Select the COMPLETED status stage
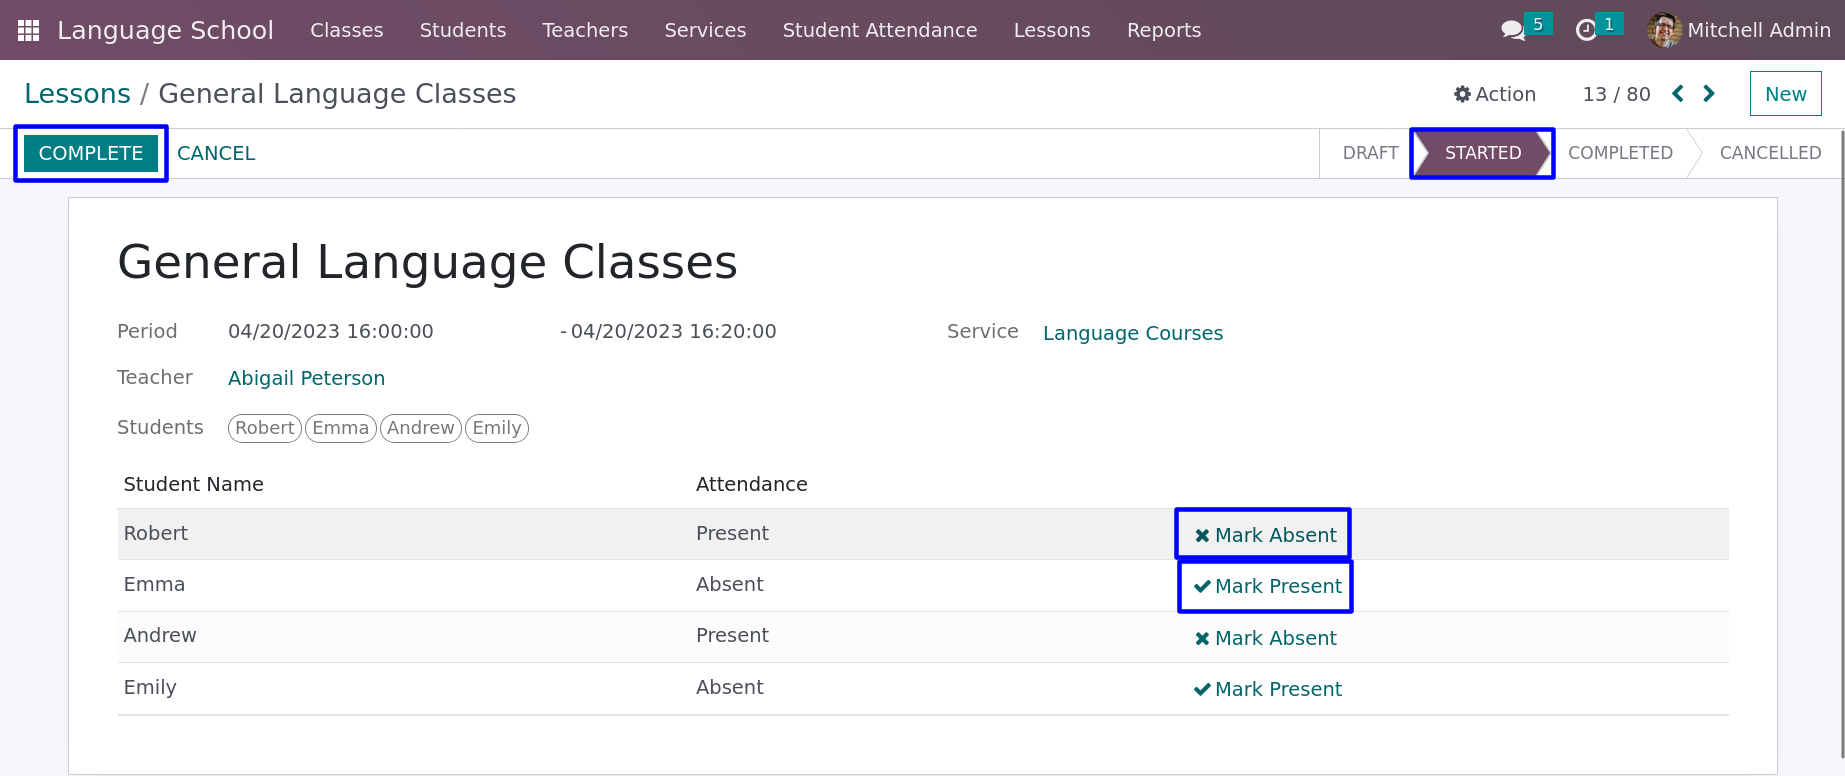This screenshot has height=776, width=1845. click(1620, 153)
